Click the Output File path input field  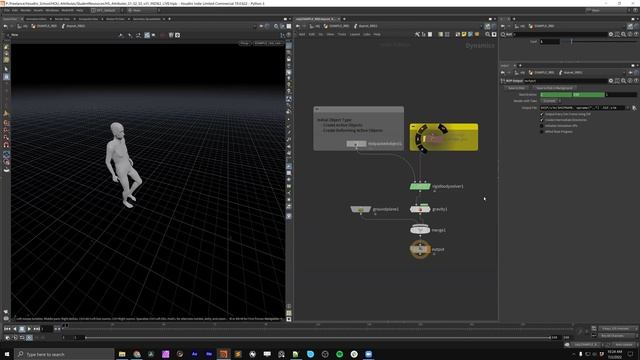[582, 108]
